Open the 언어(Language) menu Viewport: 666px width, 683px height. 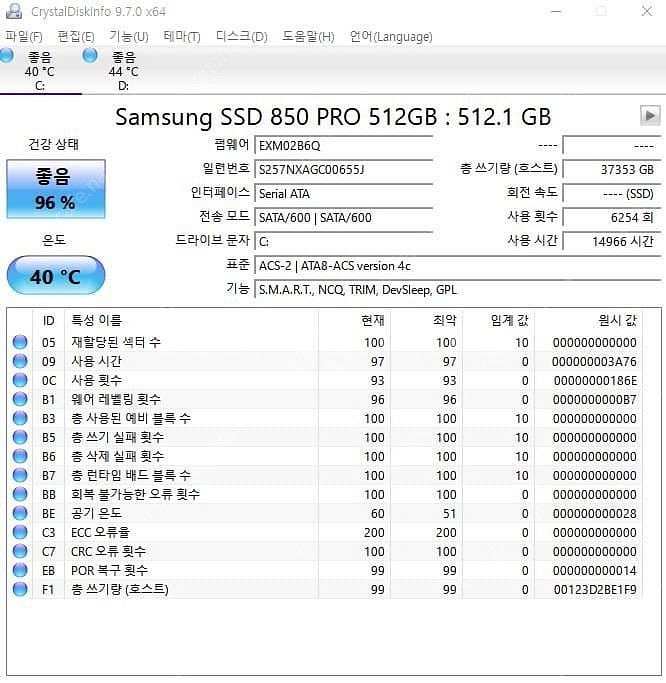pyautogui.click(x=391, y=37)
